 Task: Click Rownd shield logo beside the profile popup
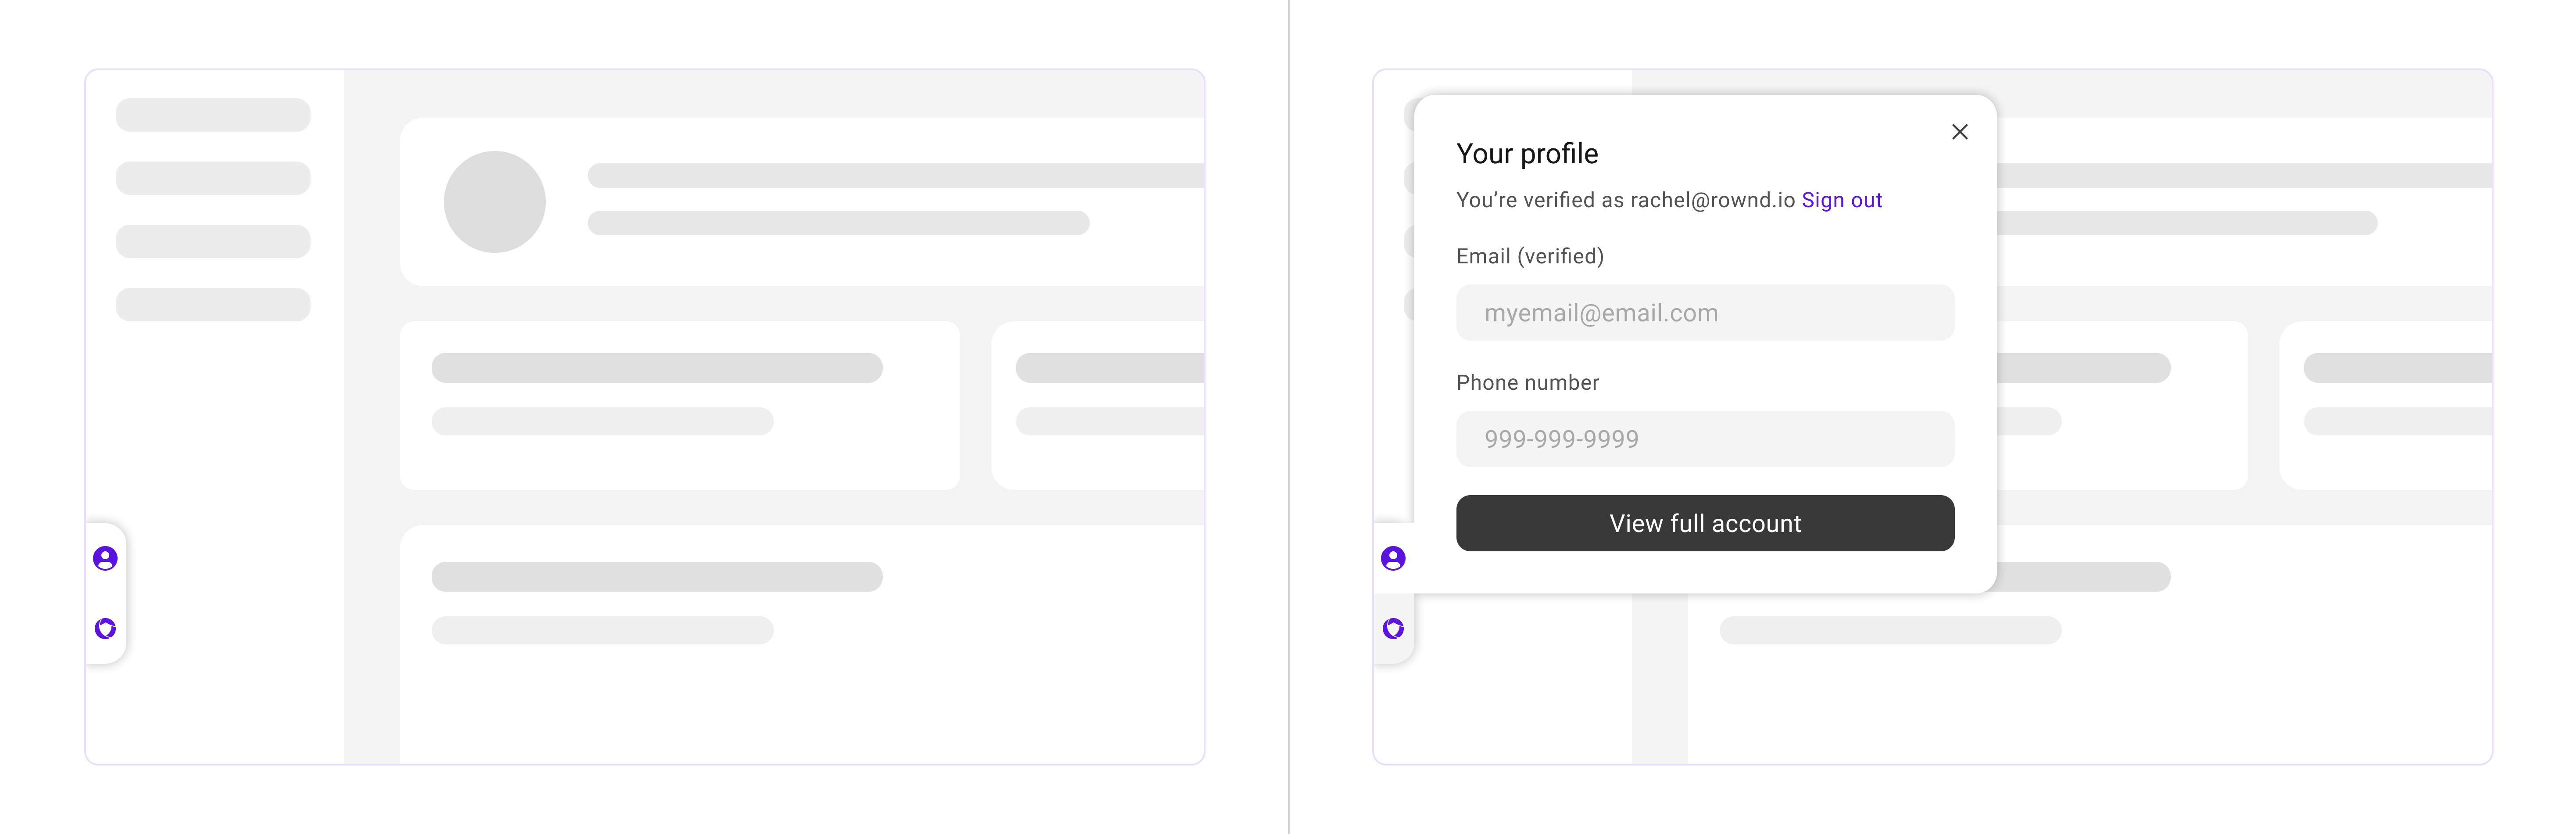(x=1393, y=628)
